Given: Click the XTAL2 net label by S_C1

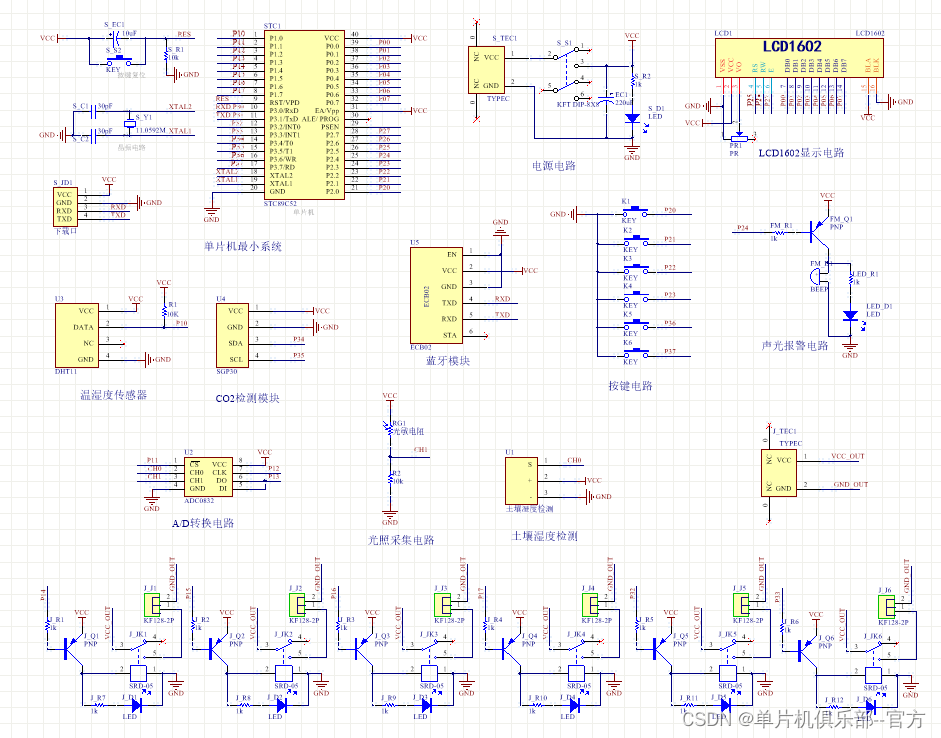Looking at the screenshot, I should pos(179,107).
